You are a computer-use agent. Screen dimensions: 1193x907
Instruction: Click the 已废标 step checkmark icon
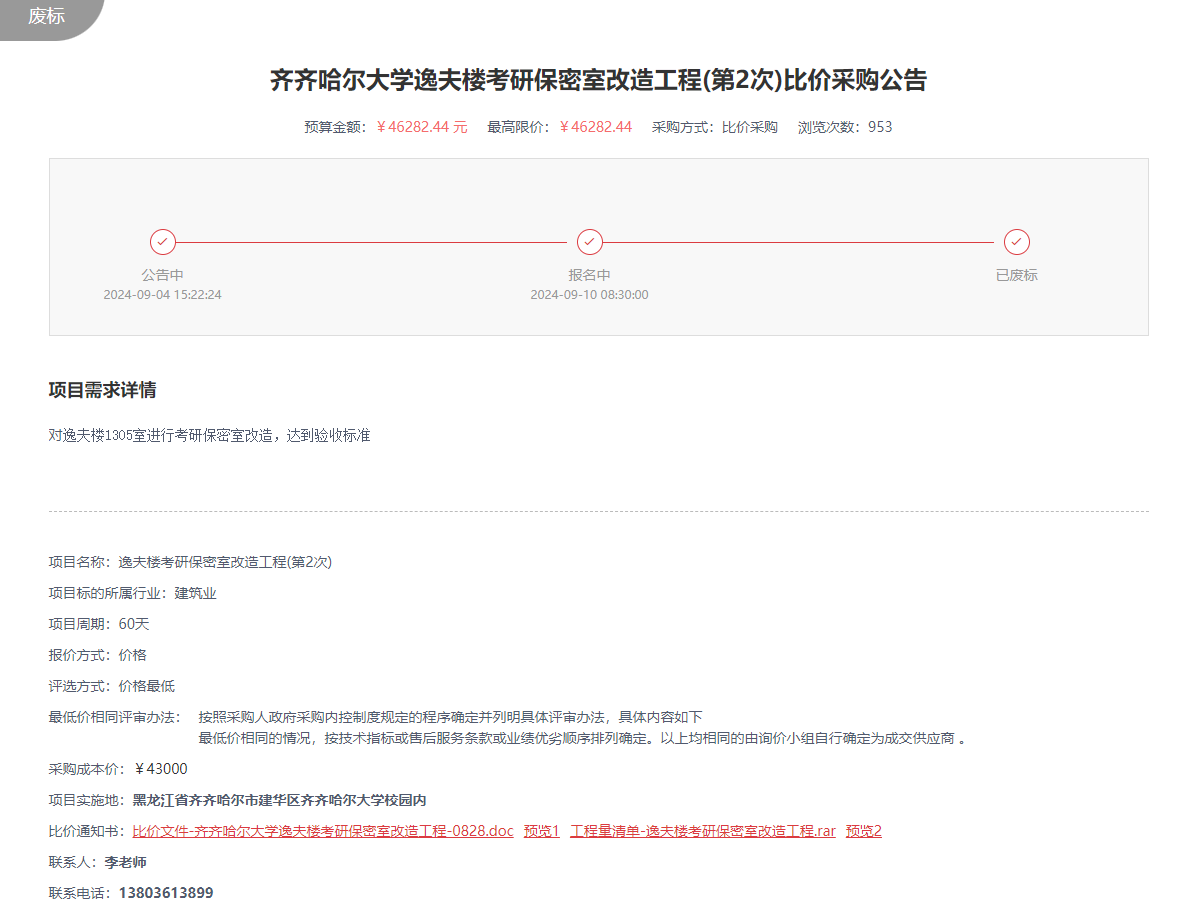click(x=1017, y=242)
